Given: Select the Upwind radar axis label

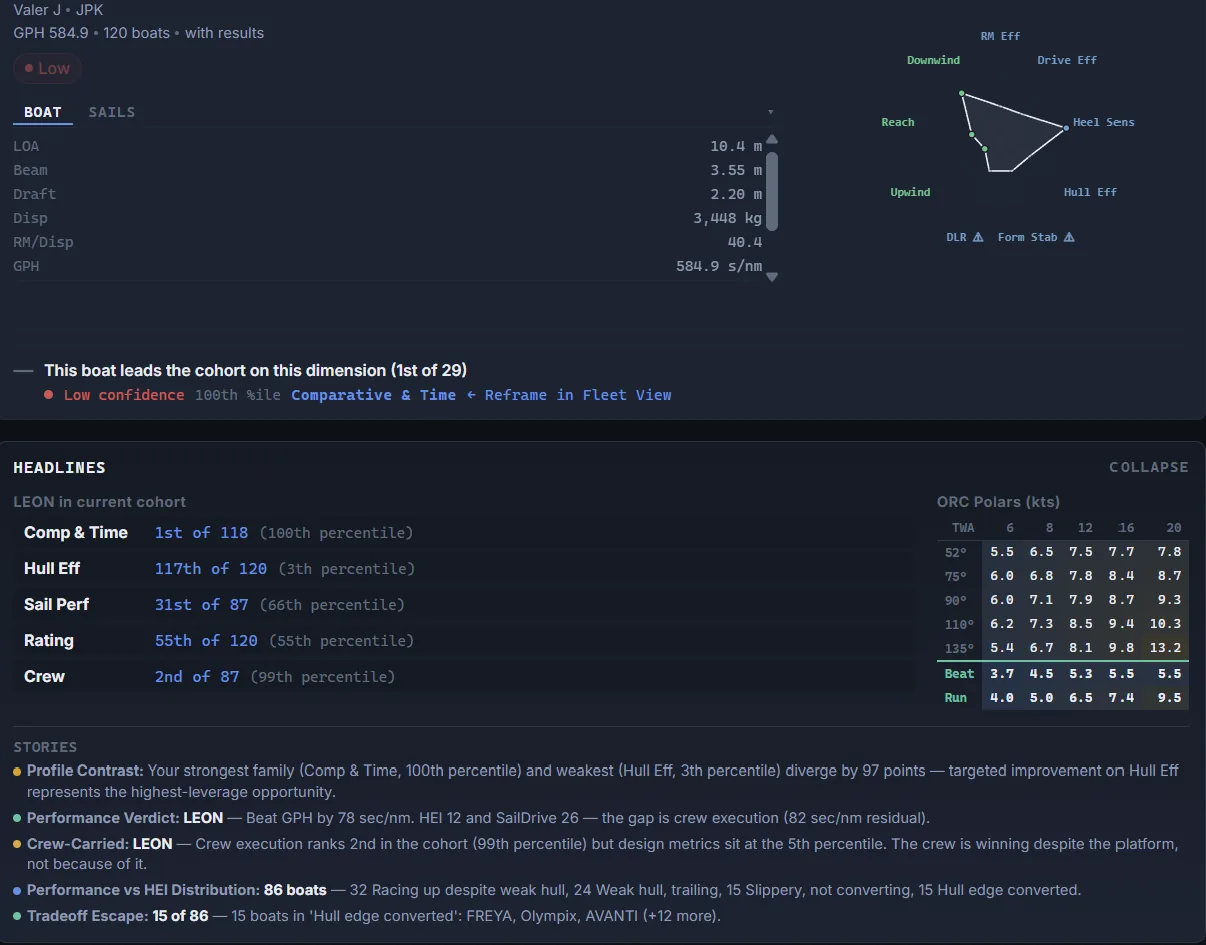Looking at the screenshot, I should pyautogui.click(x=910, y=192).
